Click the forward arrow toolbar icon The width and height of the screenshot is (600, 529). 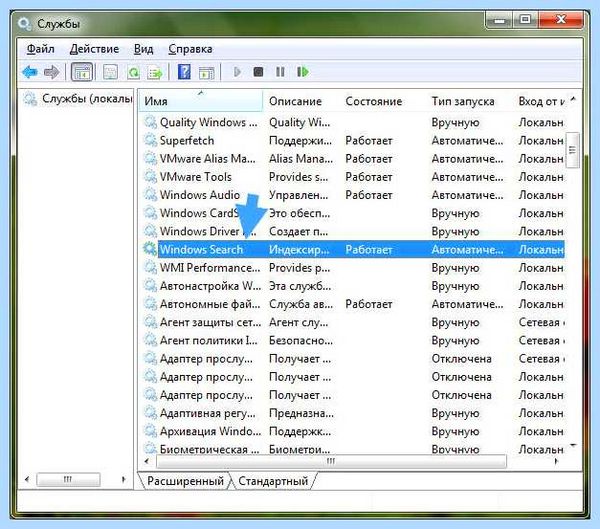click(x=52, y=72)
